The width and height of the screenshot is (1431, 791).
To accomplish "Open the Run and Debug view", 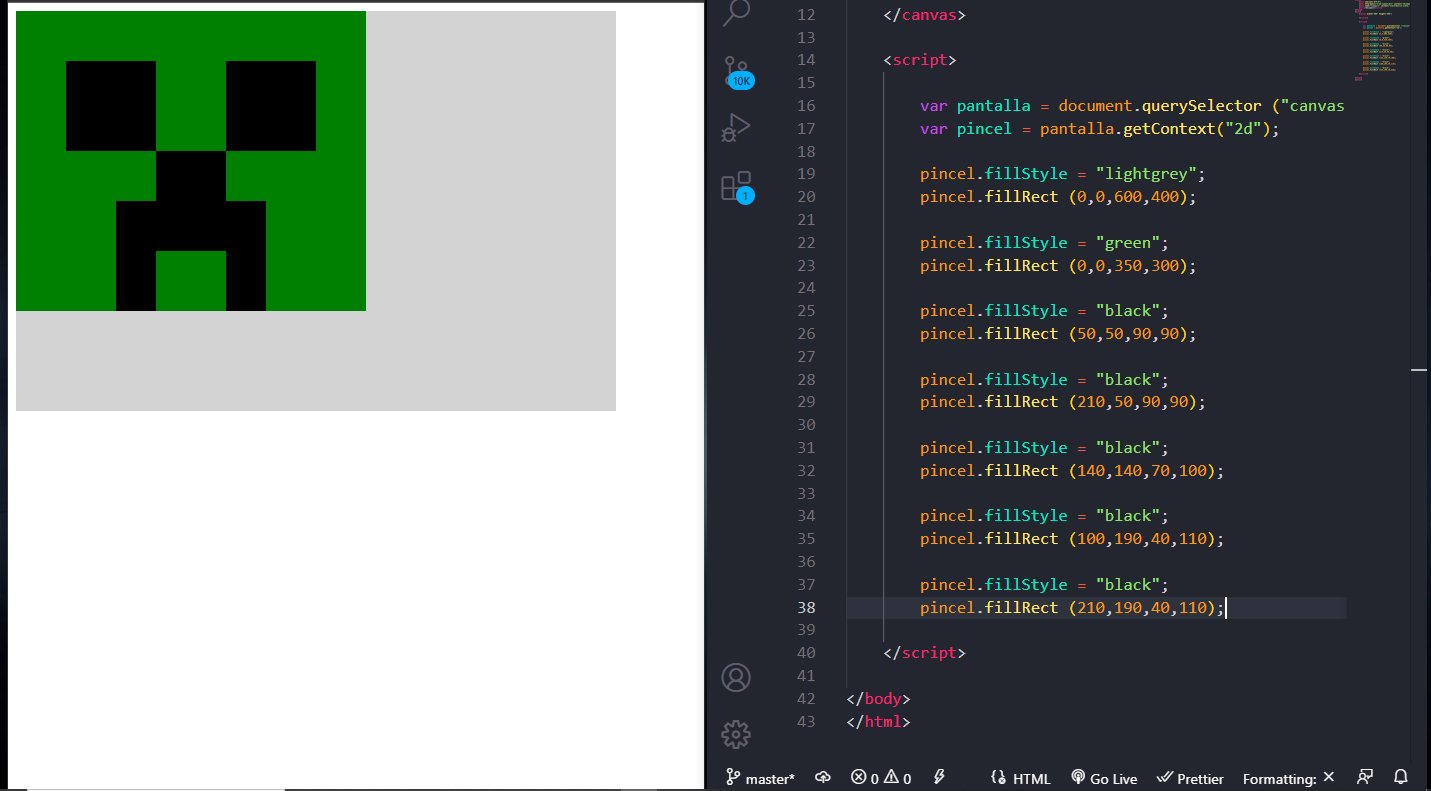I will 736,129.
